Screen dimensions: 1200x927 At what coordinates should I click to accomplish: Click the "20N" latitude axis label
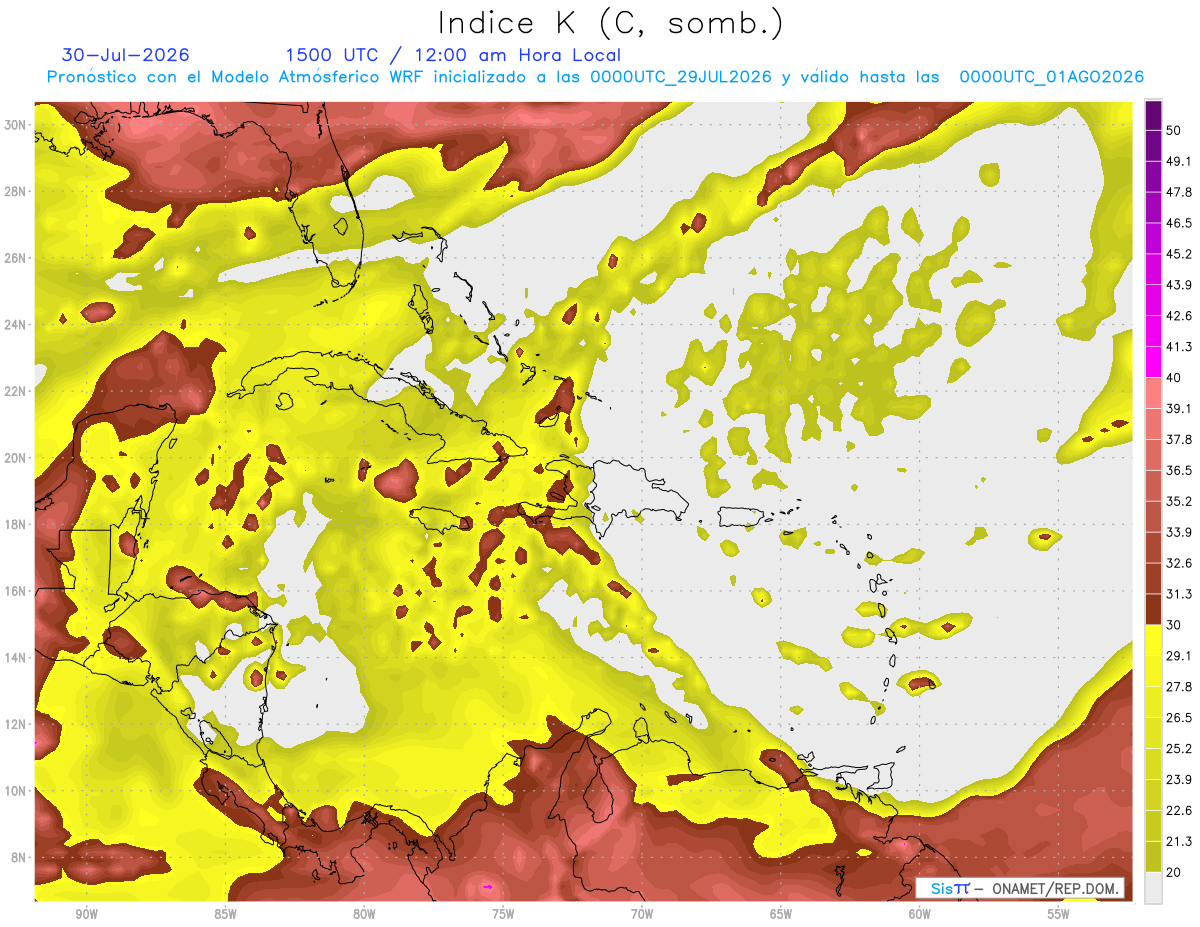(x=15, y=458)
